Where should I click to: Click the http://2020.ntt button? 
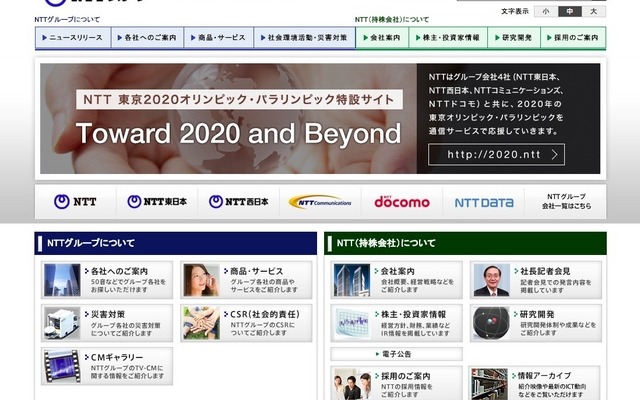(x=496, y=154)
